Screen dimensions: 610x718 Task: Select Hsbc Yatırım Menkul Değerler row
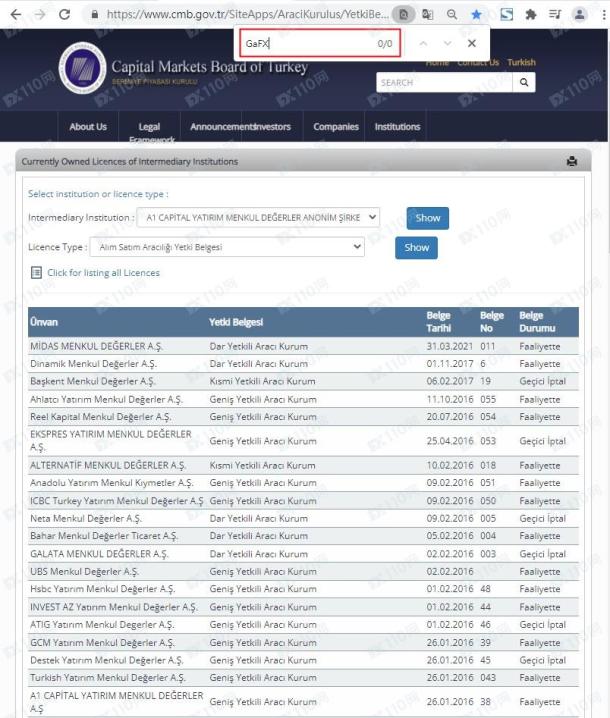[x=303, y=589]
